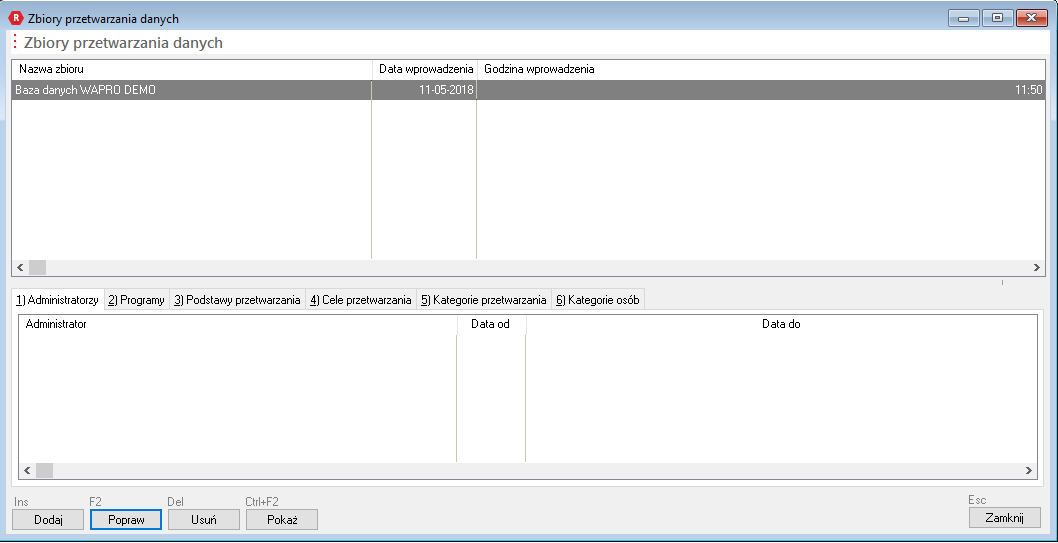This screenshot has width=1058, height=543.
Task: Click left arrow of Administrator list scrollbar
Action: pos(28,470)
